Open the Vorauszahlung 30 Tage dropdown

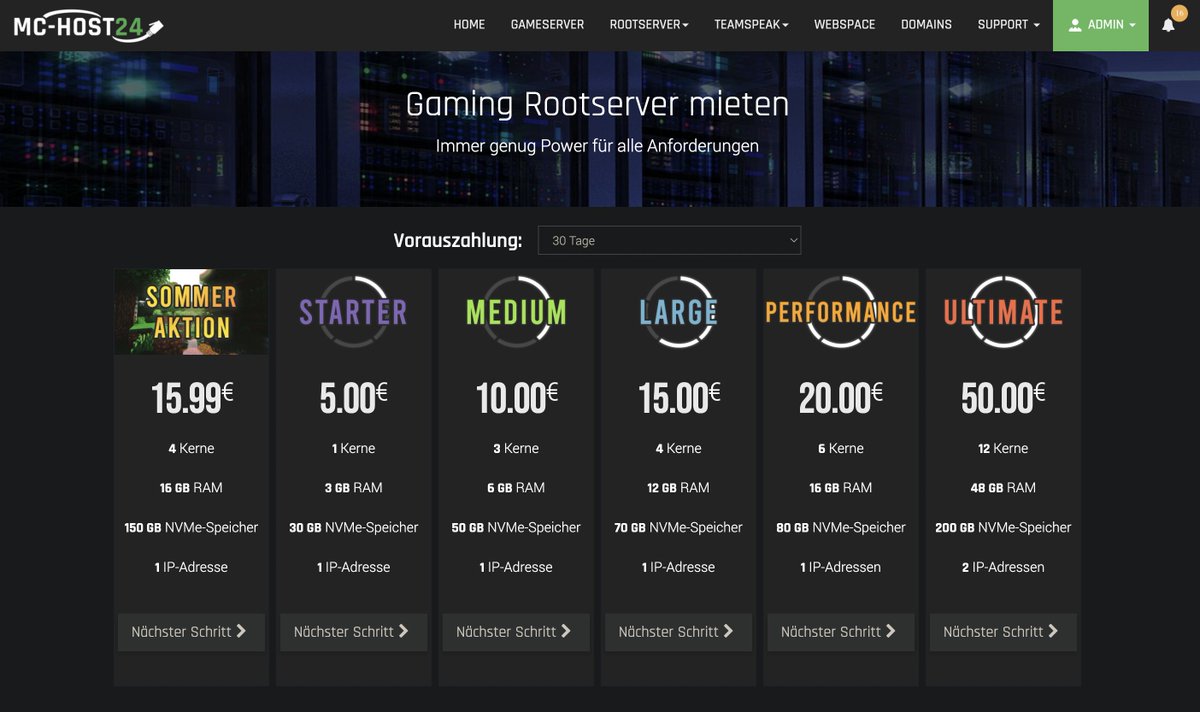(669, 240)
